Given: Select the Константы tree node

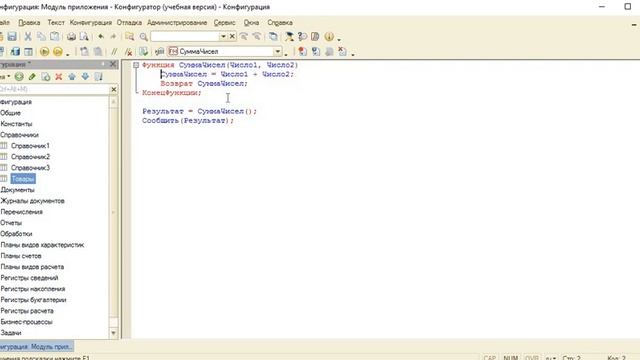Looking at the screenshot, I should tap(16, 124).
